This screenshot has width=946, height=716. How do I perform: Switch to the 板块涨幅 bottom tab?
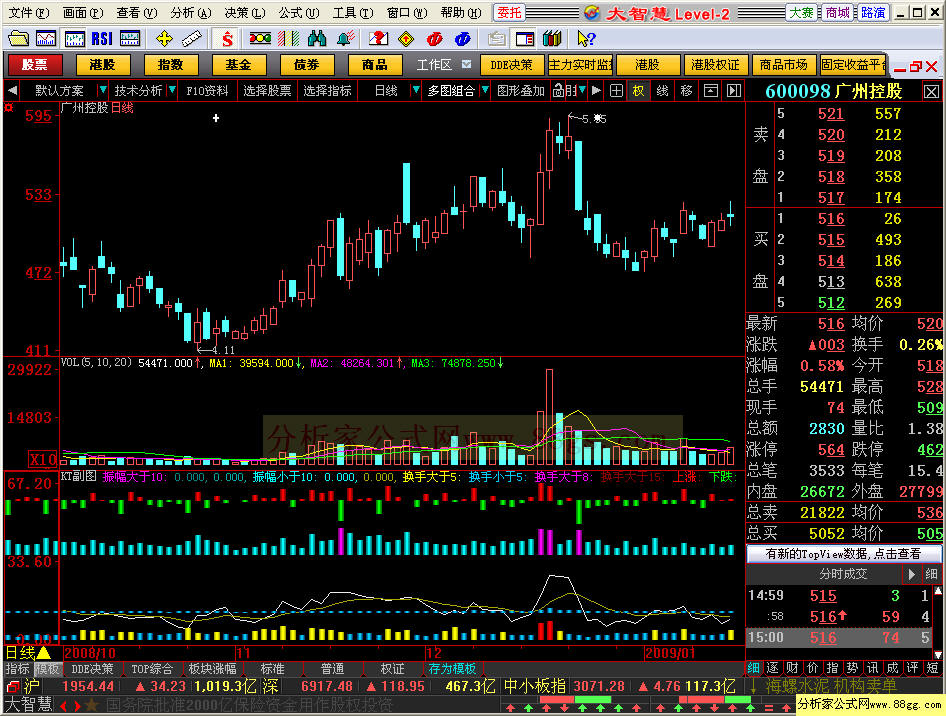(212, 668)
